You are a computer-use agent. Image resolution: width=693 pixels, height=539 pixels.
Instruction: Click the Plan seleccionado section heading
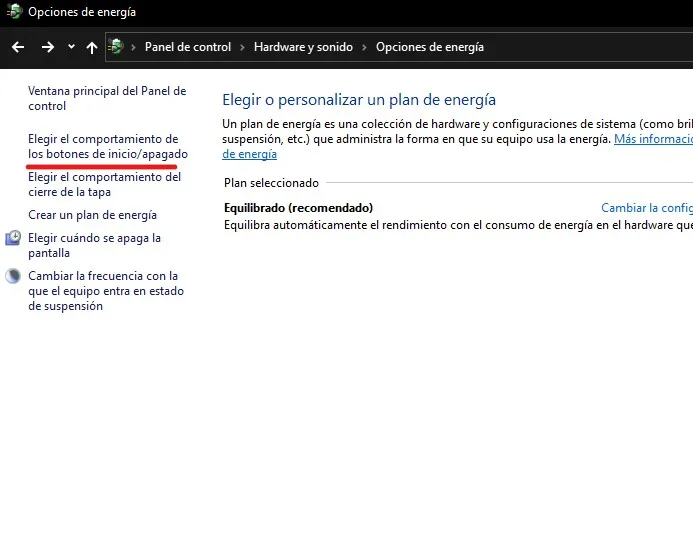[x=271, y=183]
